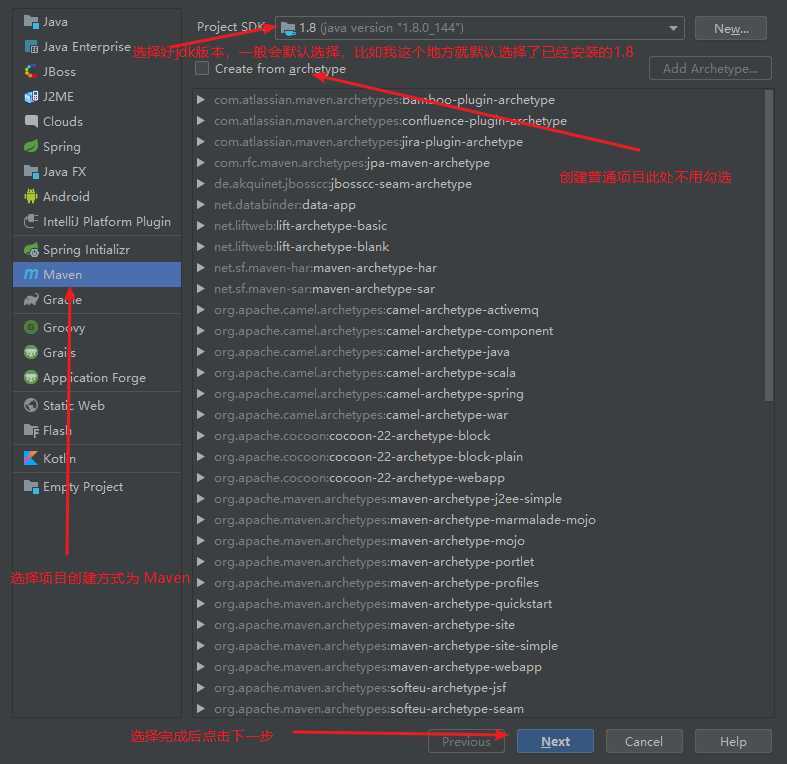Screen dimensions: 787x764
Task: Select the Grails icon
Action: pyautogui.click(x=31, y=352)
